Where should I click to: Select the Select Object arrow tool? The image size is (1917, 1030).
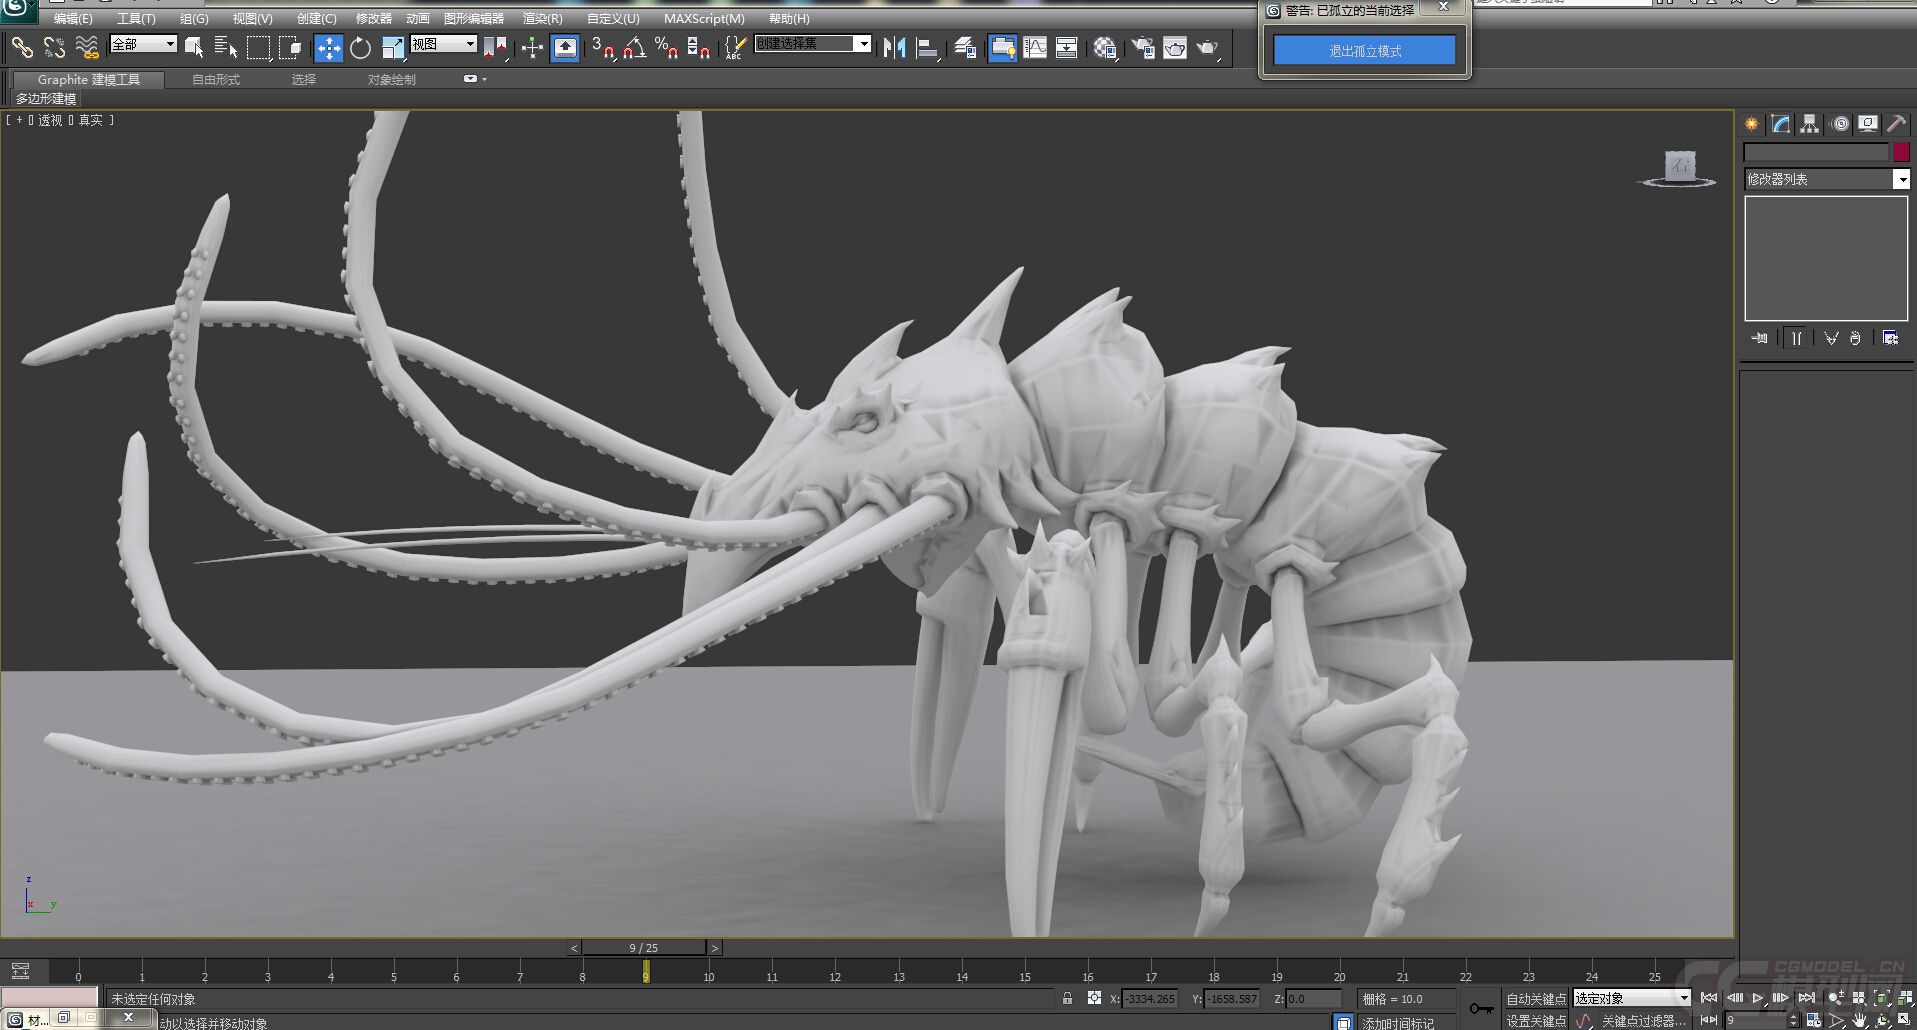(194, 47)
